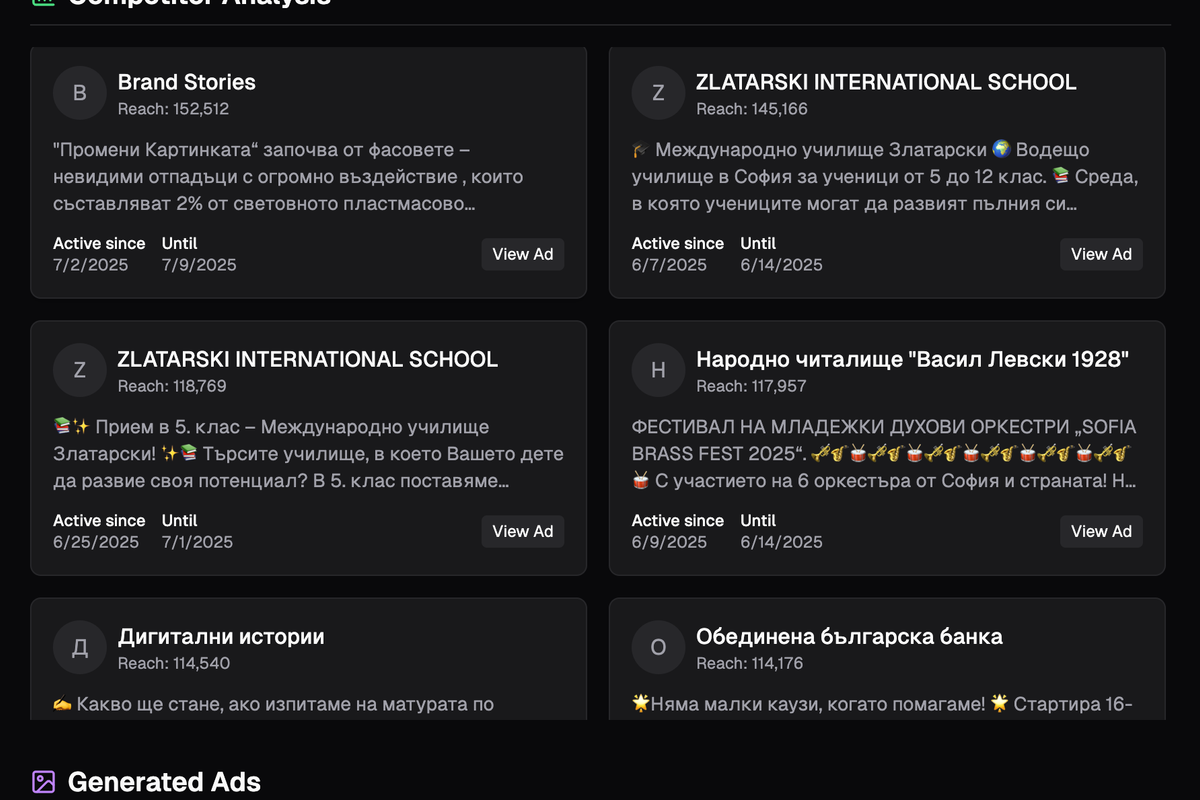
Task: Select the Brand Stories title
Action: coord(187,82)
